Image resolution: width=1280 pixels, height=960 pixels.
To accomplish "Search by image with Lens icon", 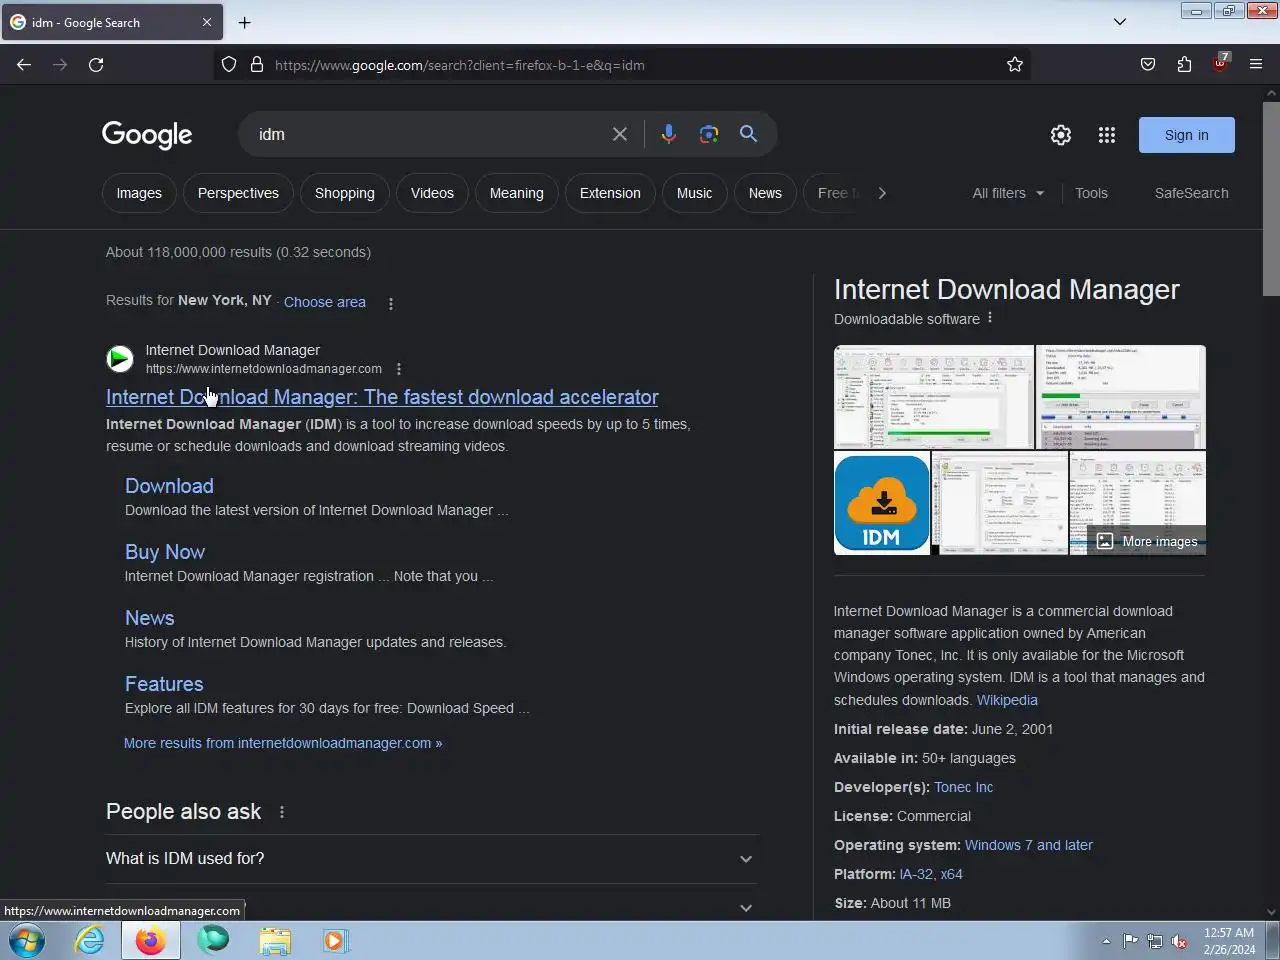I will [x=709, y=134].
